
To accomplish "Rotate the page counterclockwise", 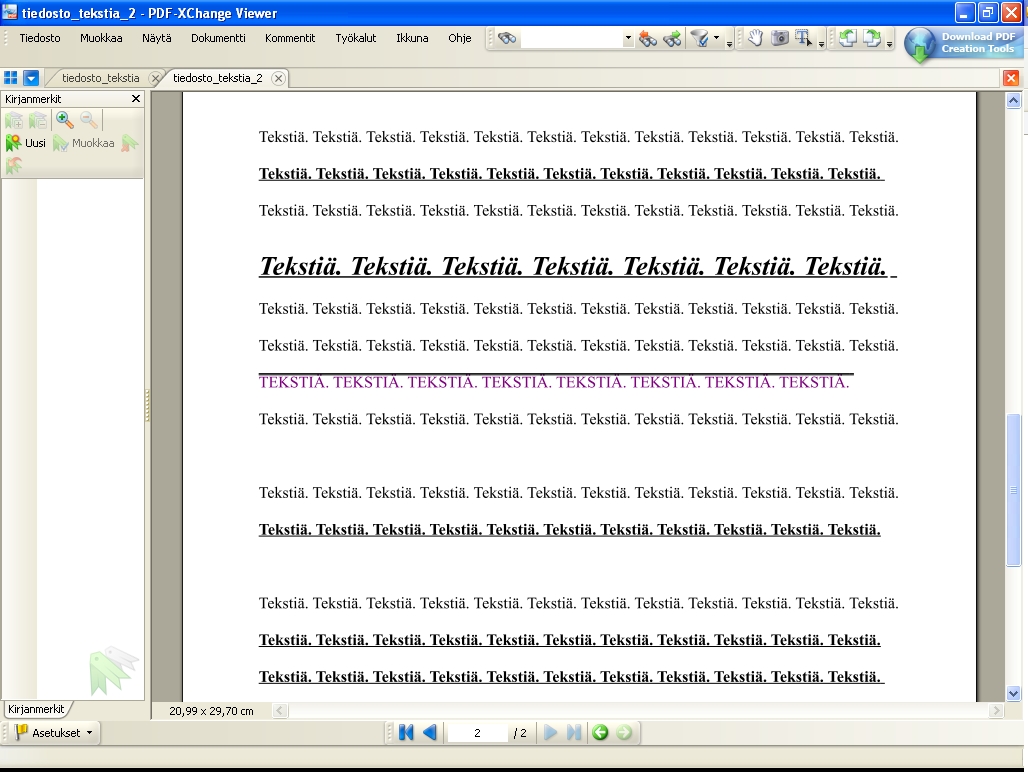I will pos(848,39).
